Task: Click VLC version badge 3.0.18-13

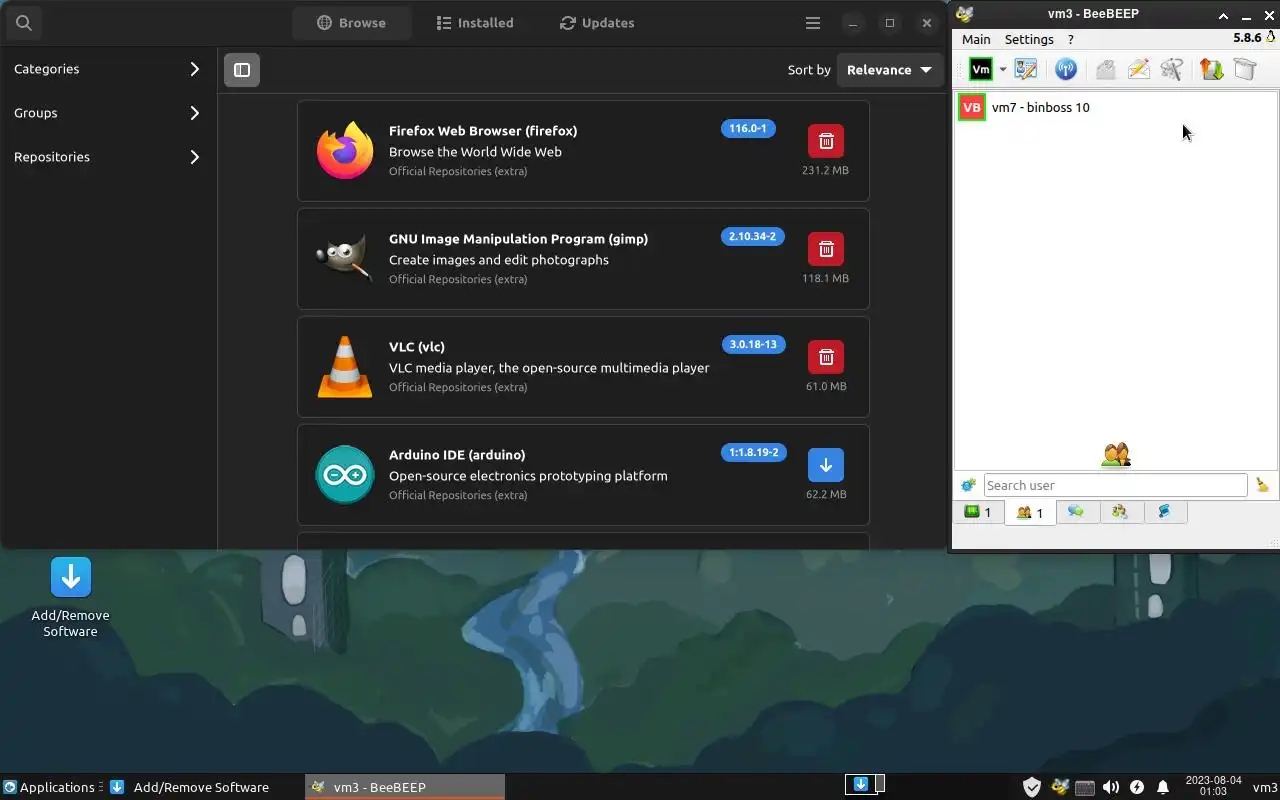Action: (x=753, y=344)
